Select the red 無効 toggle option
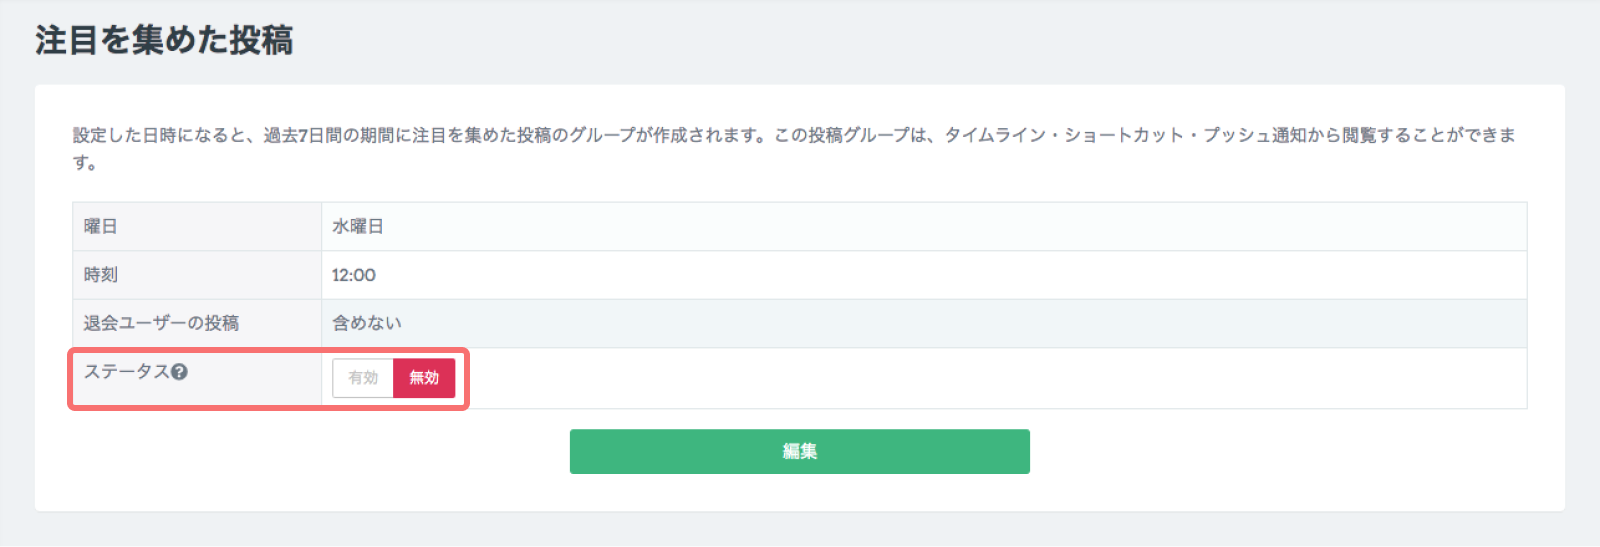The image size is (1600, 547). coord(424,378)
